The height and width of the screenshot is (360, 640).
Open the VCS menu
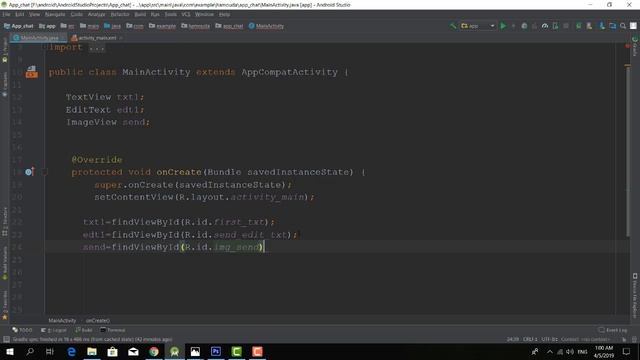pyautogui.click(x=186, y=14)
